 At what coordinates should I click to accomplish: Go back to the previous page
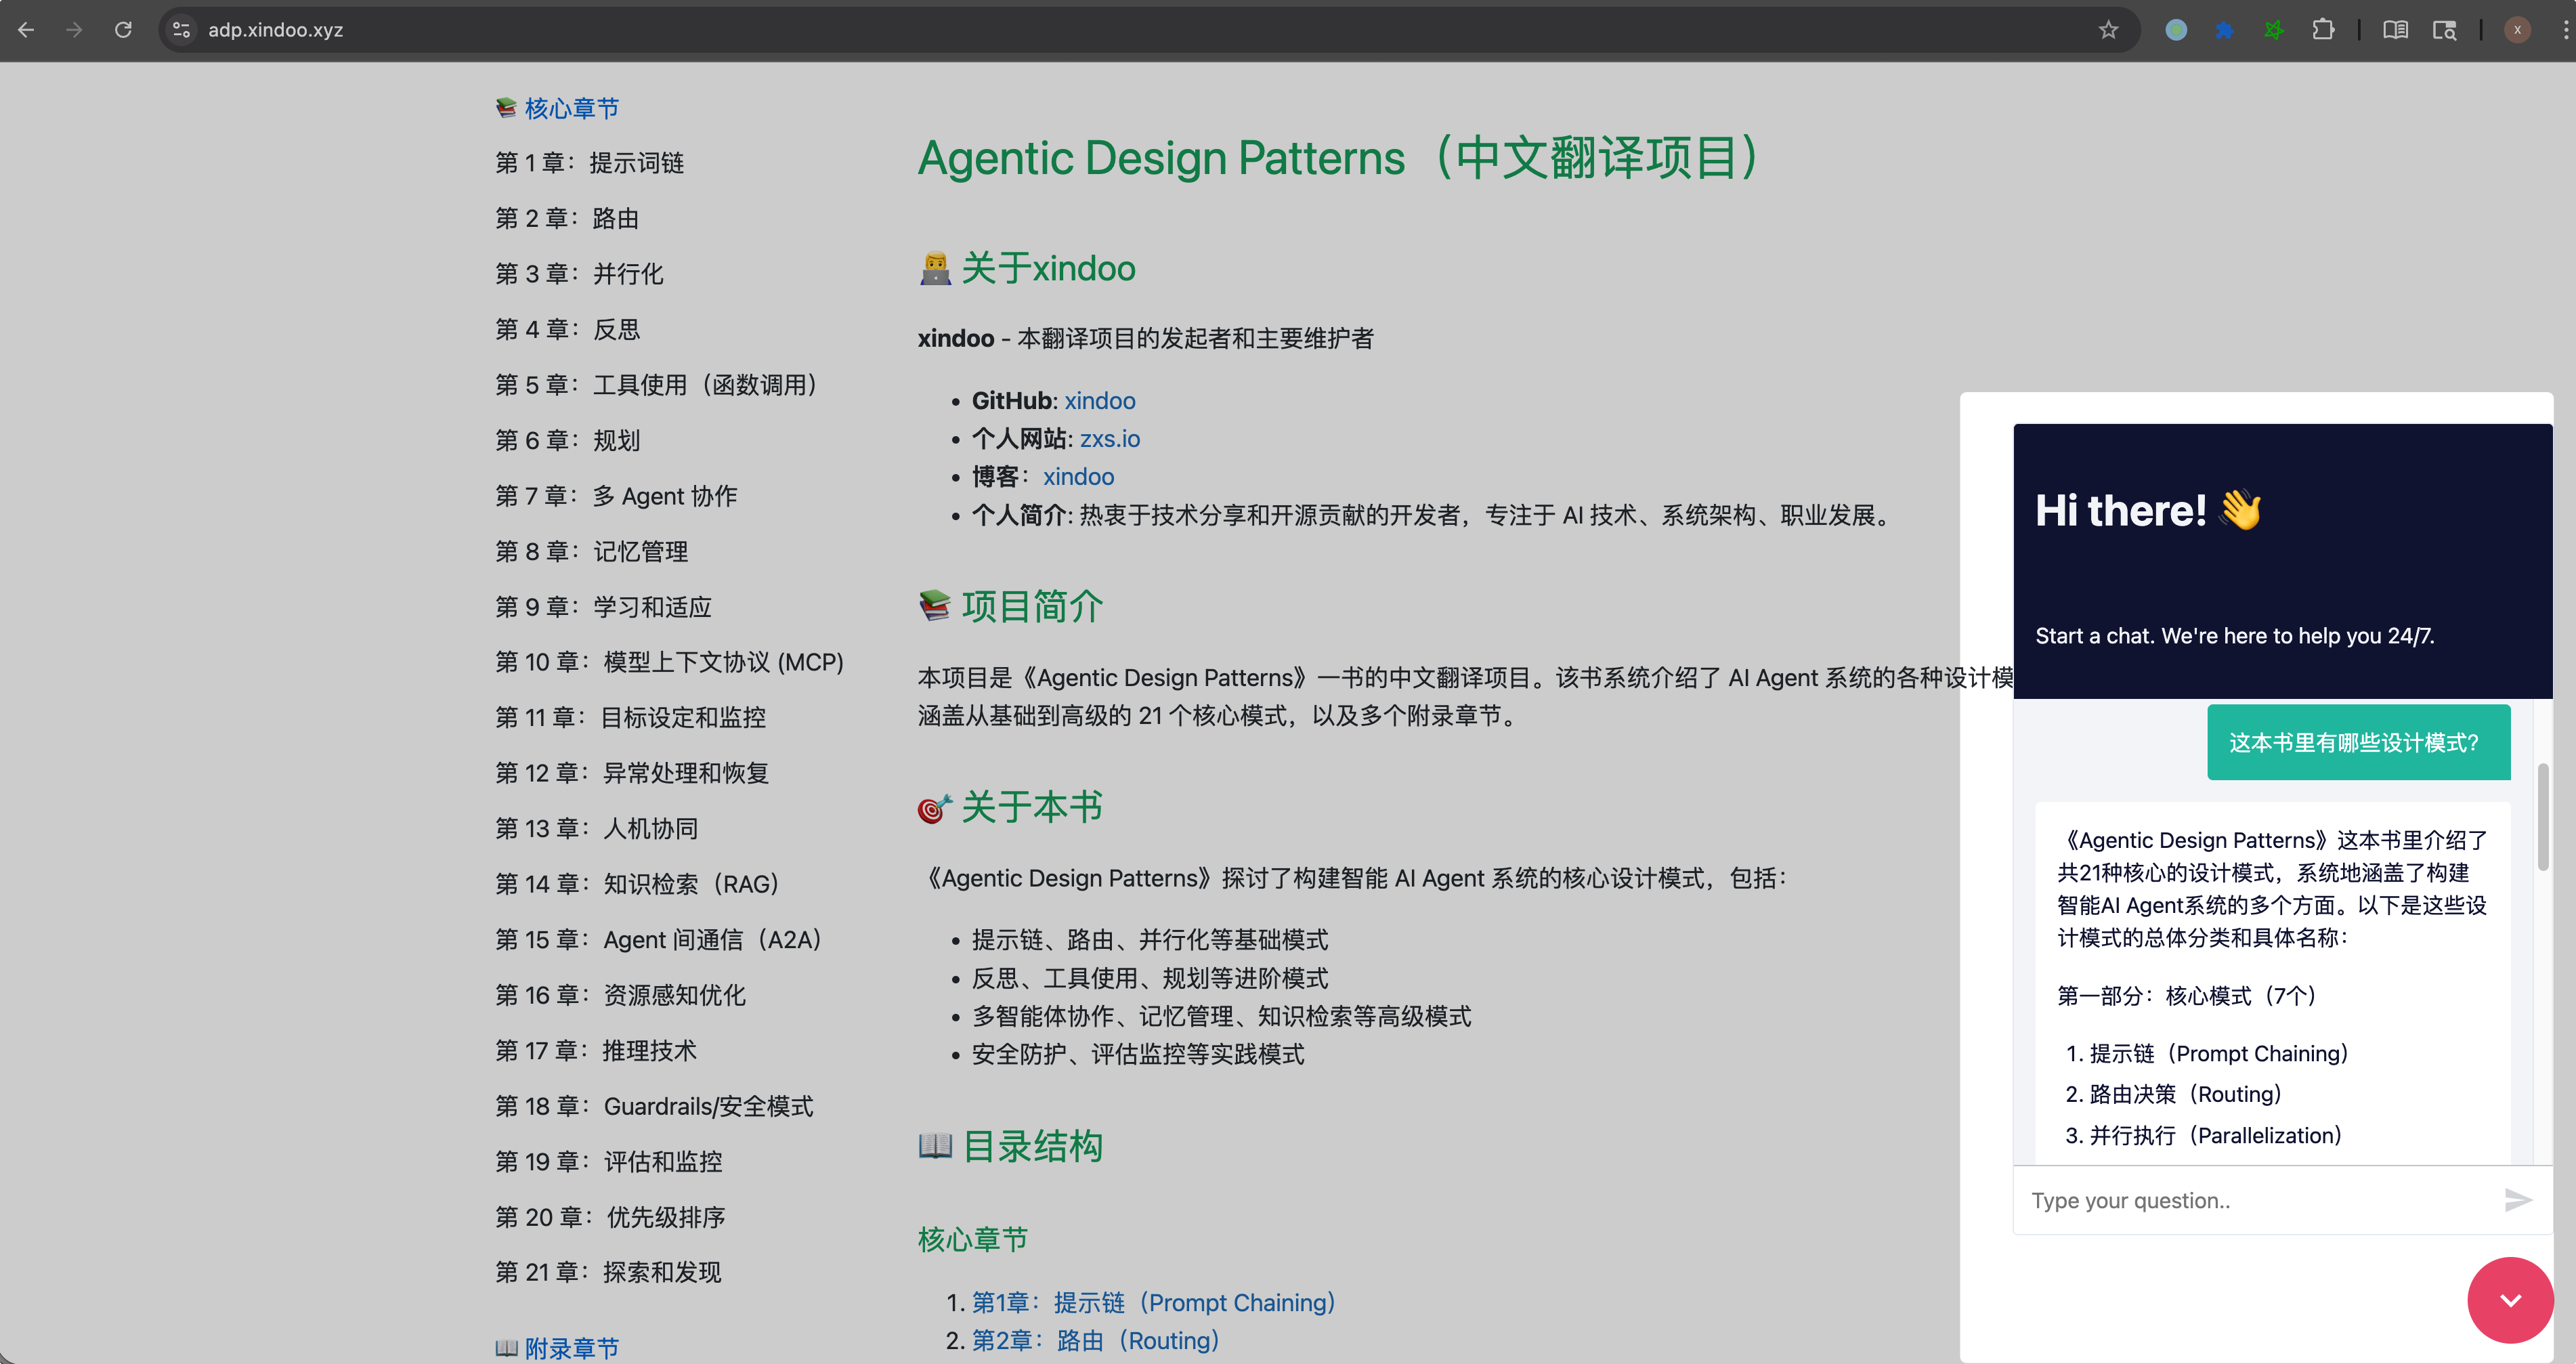[x=26, y=30]
